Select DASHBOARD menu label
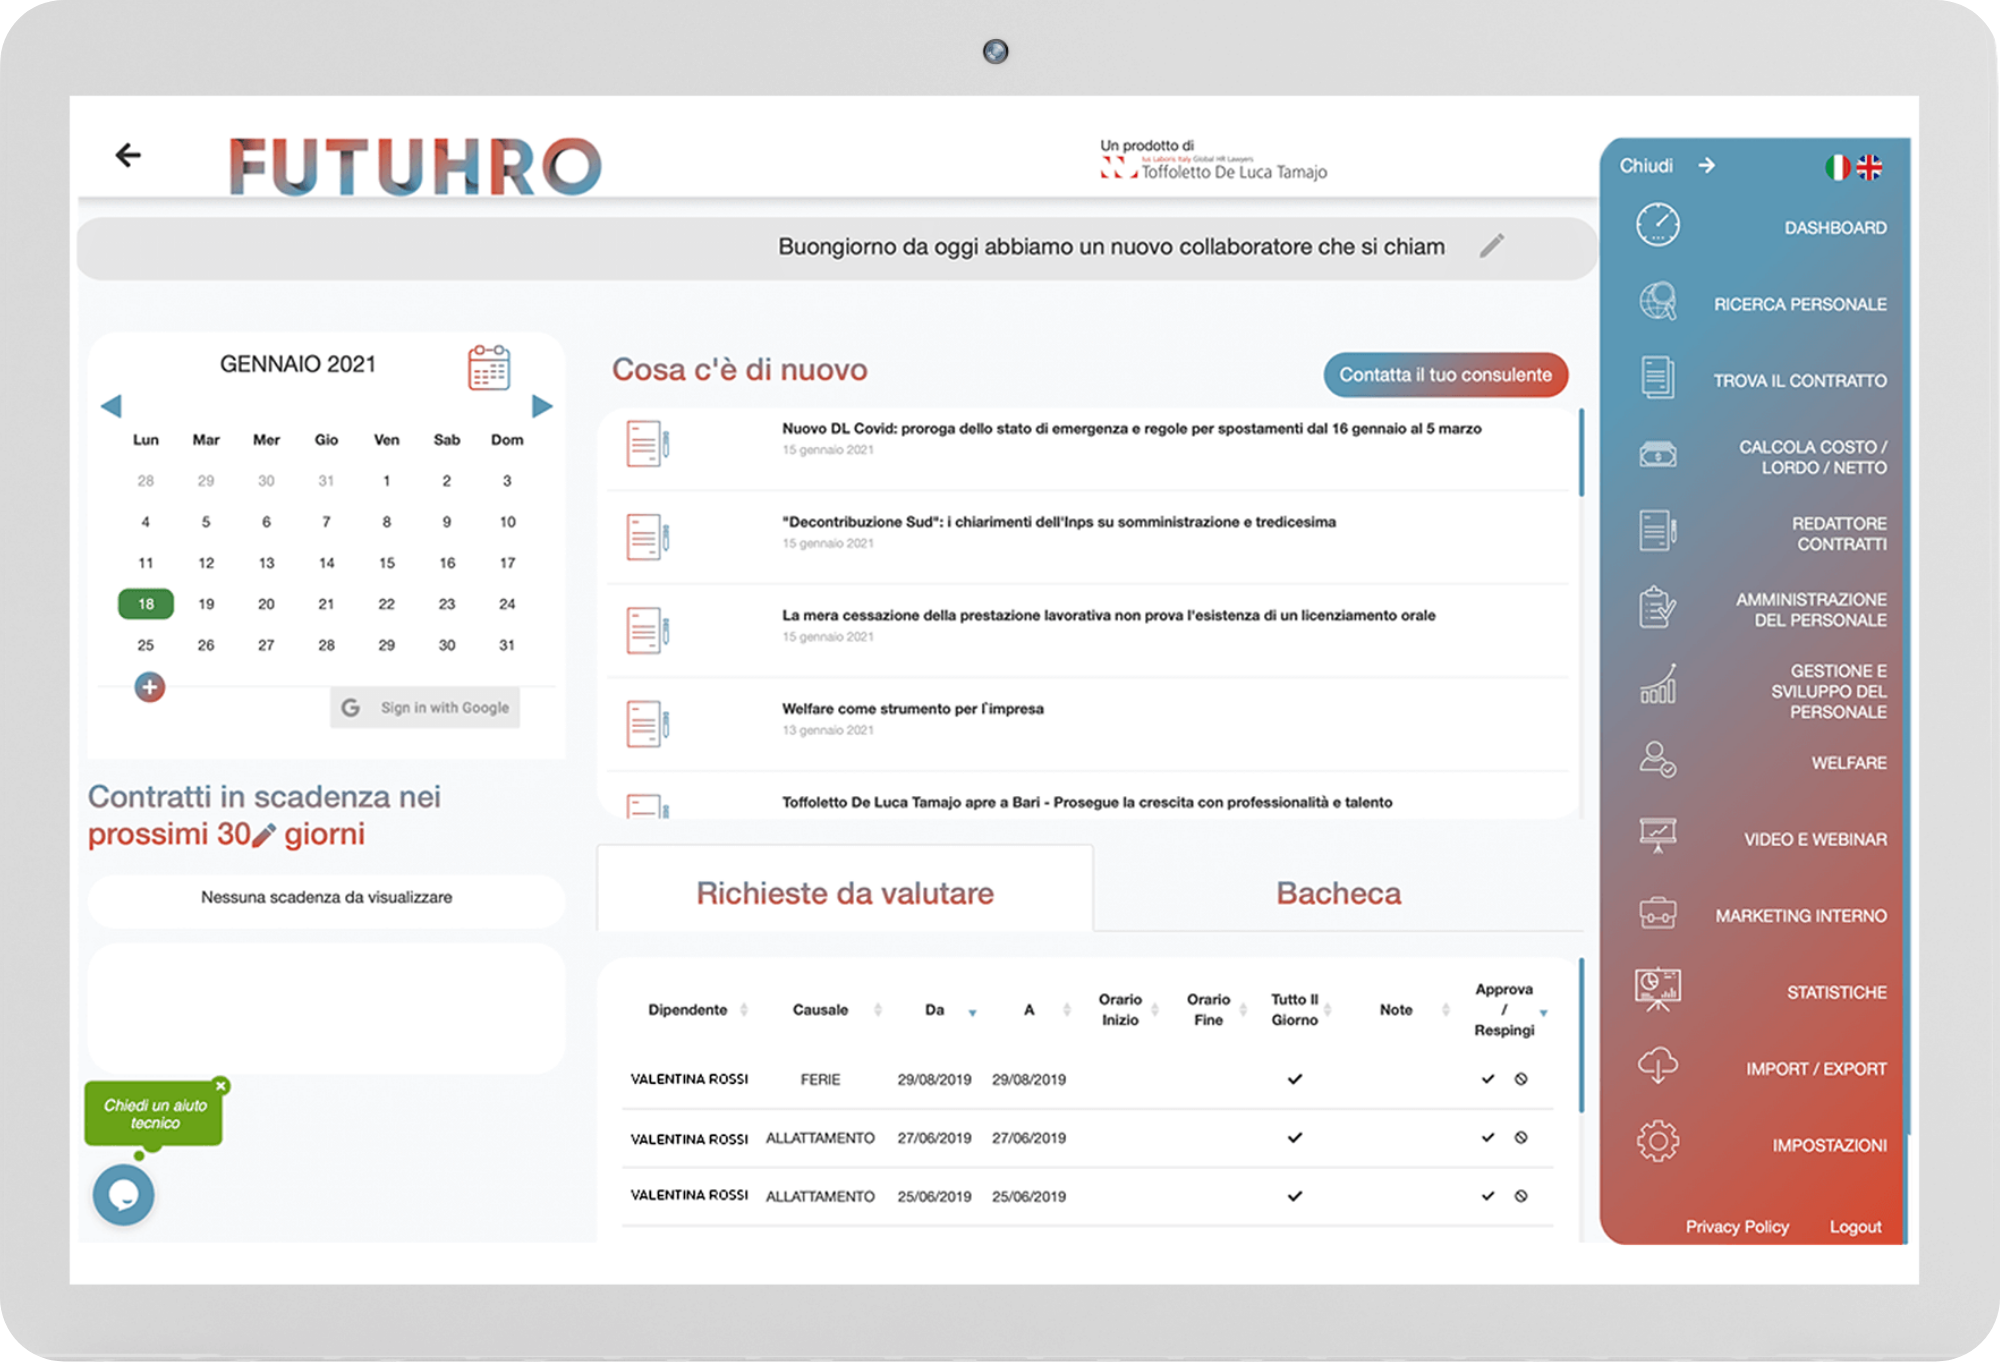 pos(1835,228)
